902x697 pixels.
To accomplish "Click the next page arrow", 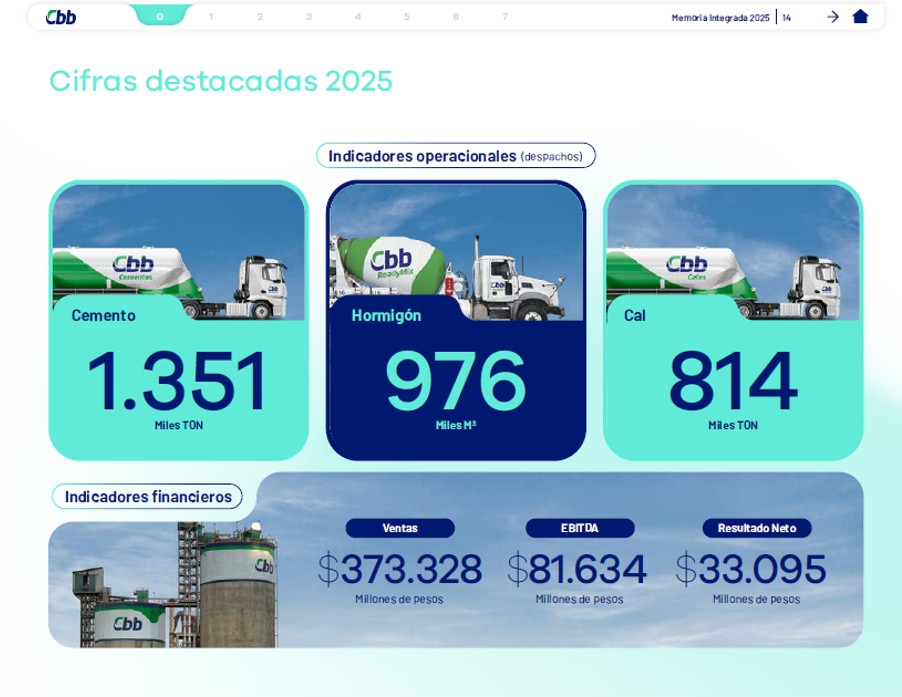I will click(x=832, y=17).
